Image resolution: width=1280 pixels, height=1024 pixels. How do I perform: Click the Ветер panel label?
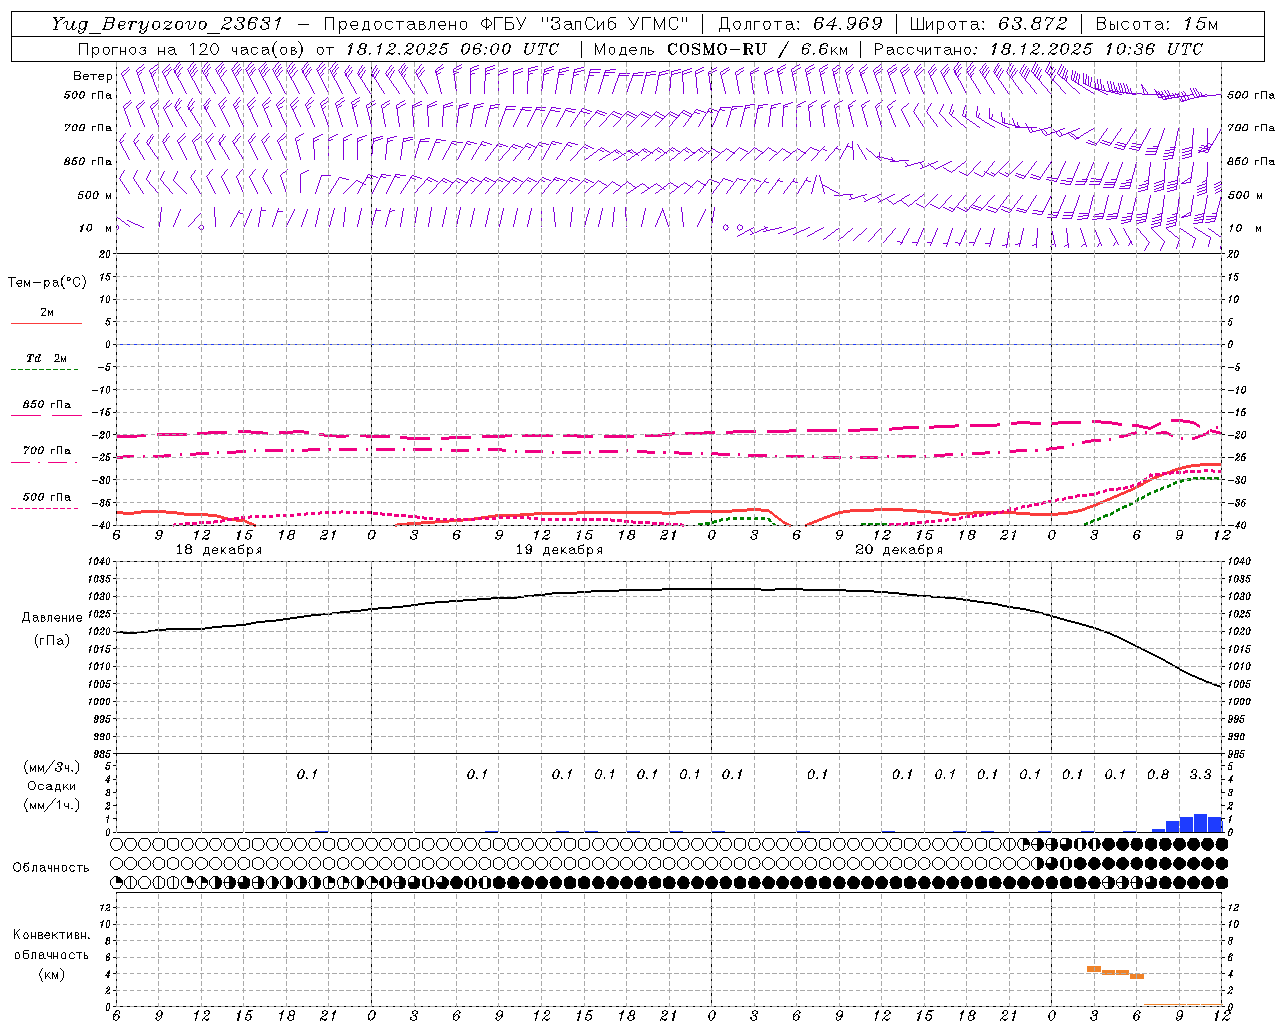pyautogui.click(x=92, y=76)
